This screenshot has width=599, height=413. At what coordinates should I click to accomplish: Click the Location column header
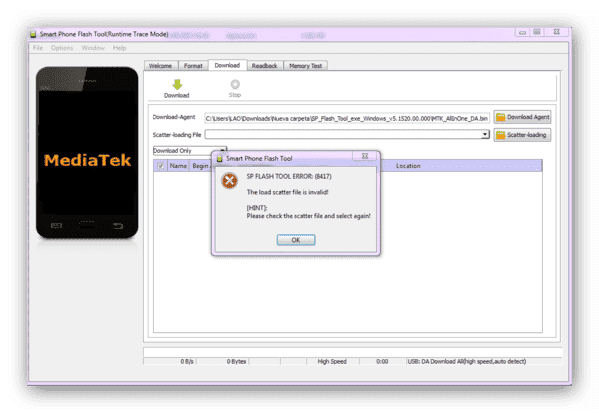[x=408, y=166]
